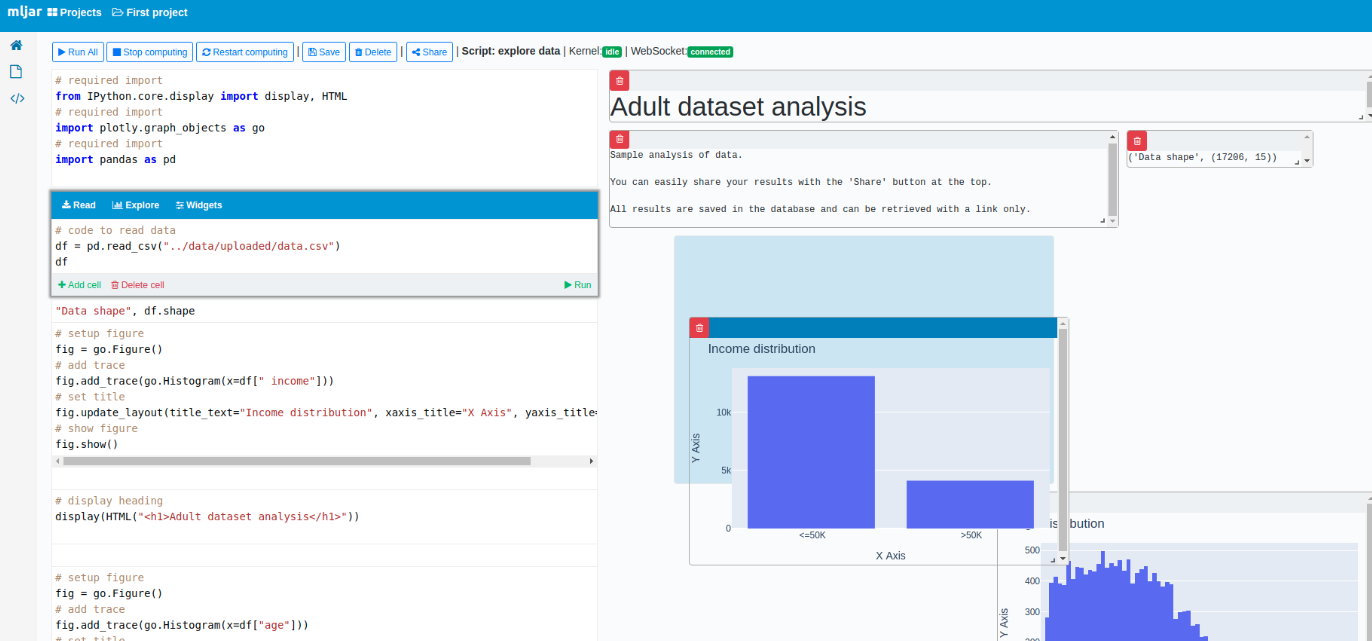The height and width of the screenshot is (641, 1372).
Task: Click the 'idle' kernel status badge
Action: tap(612, 52)
